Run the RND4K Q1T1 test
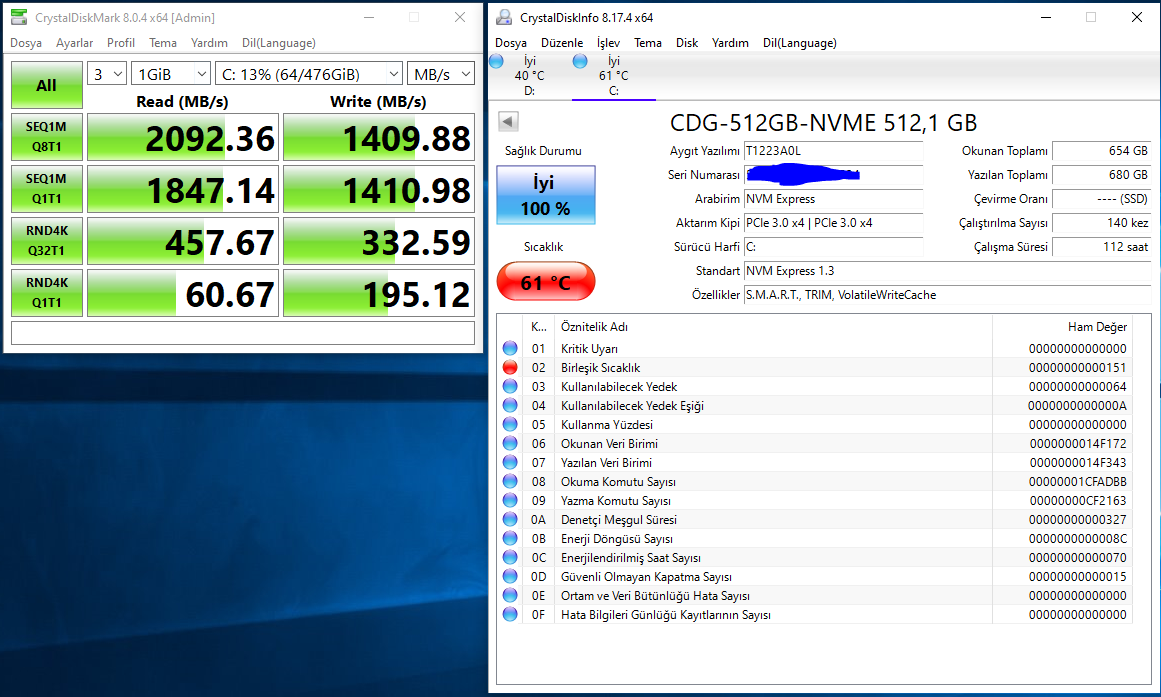The height and width of the screenshot is (697, 1161). 47,293
